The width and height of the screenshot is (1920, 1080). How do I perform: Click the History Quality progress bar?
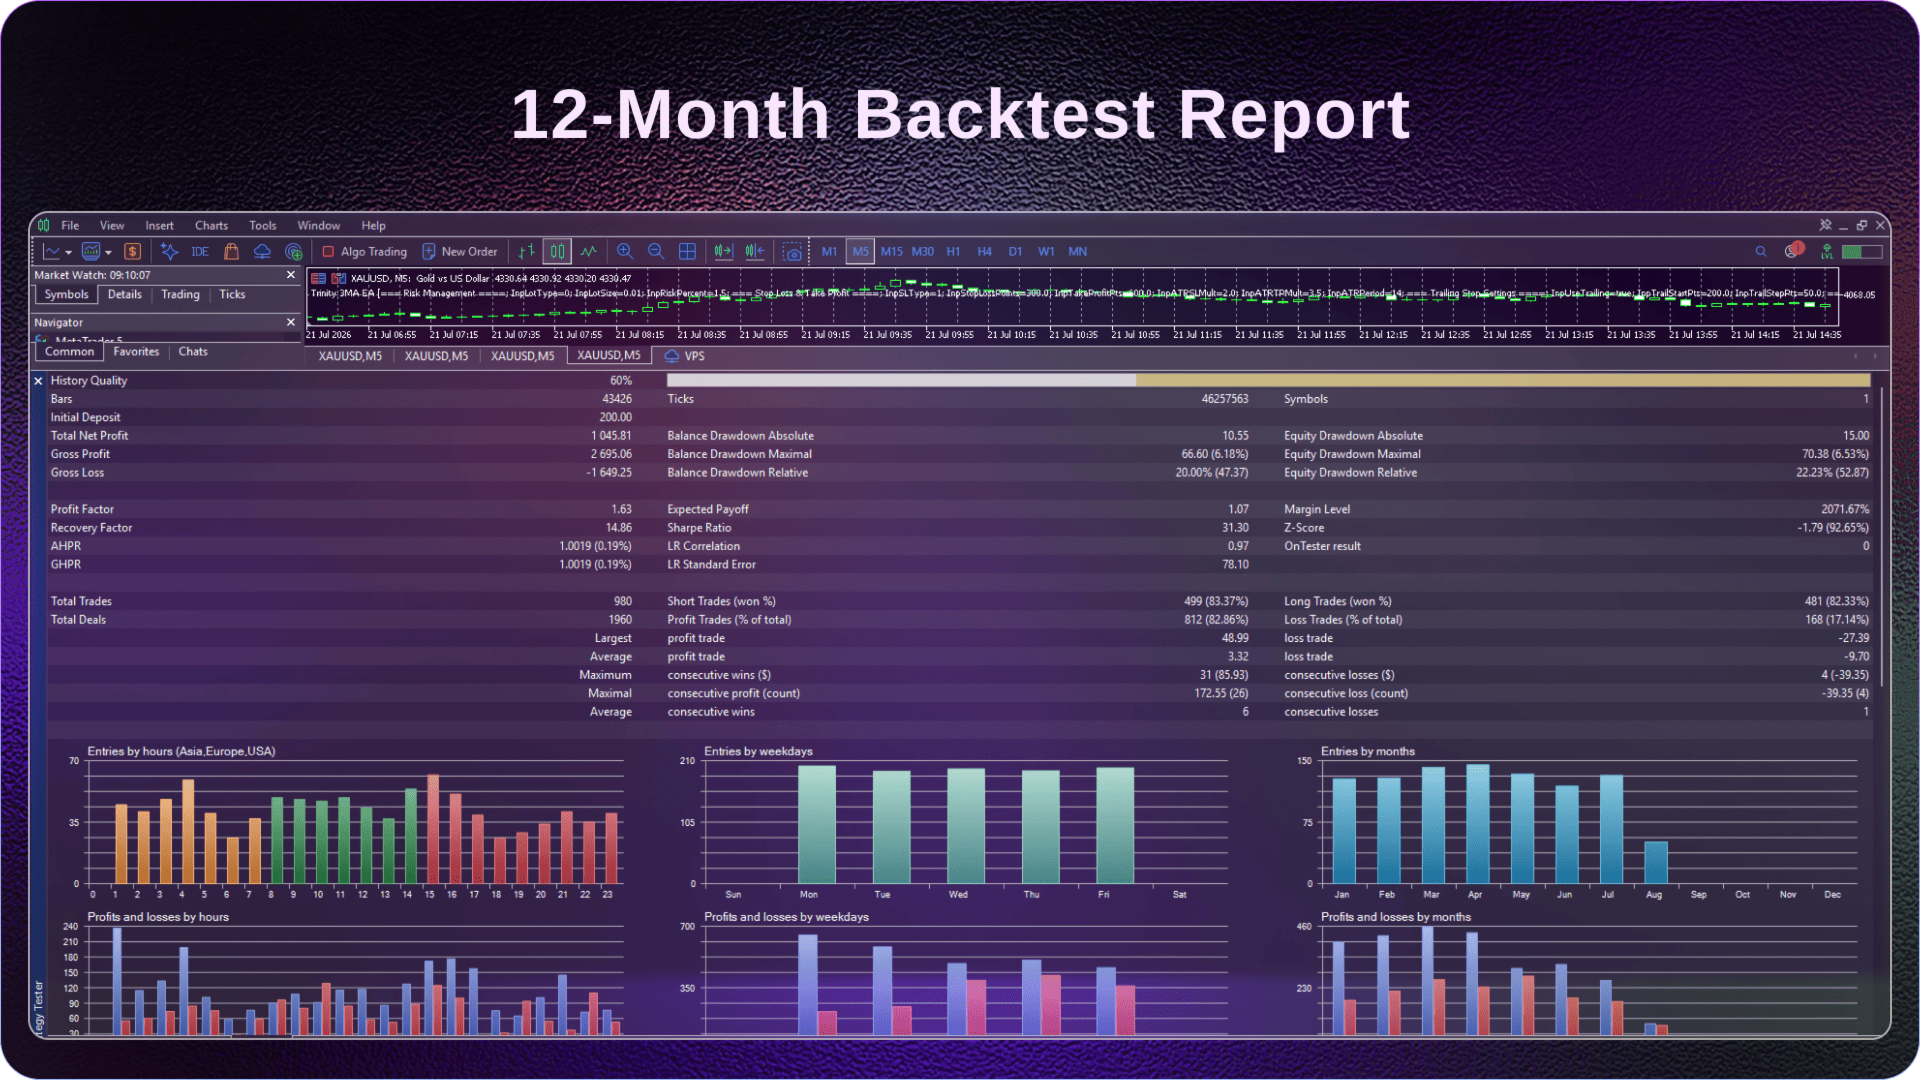(1268, 381)
